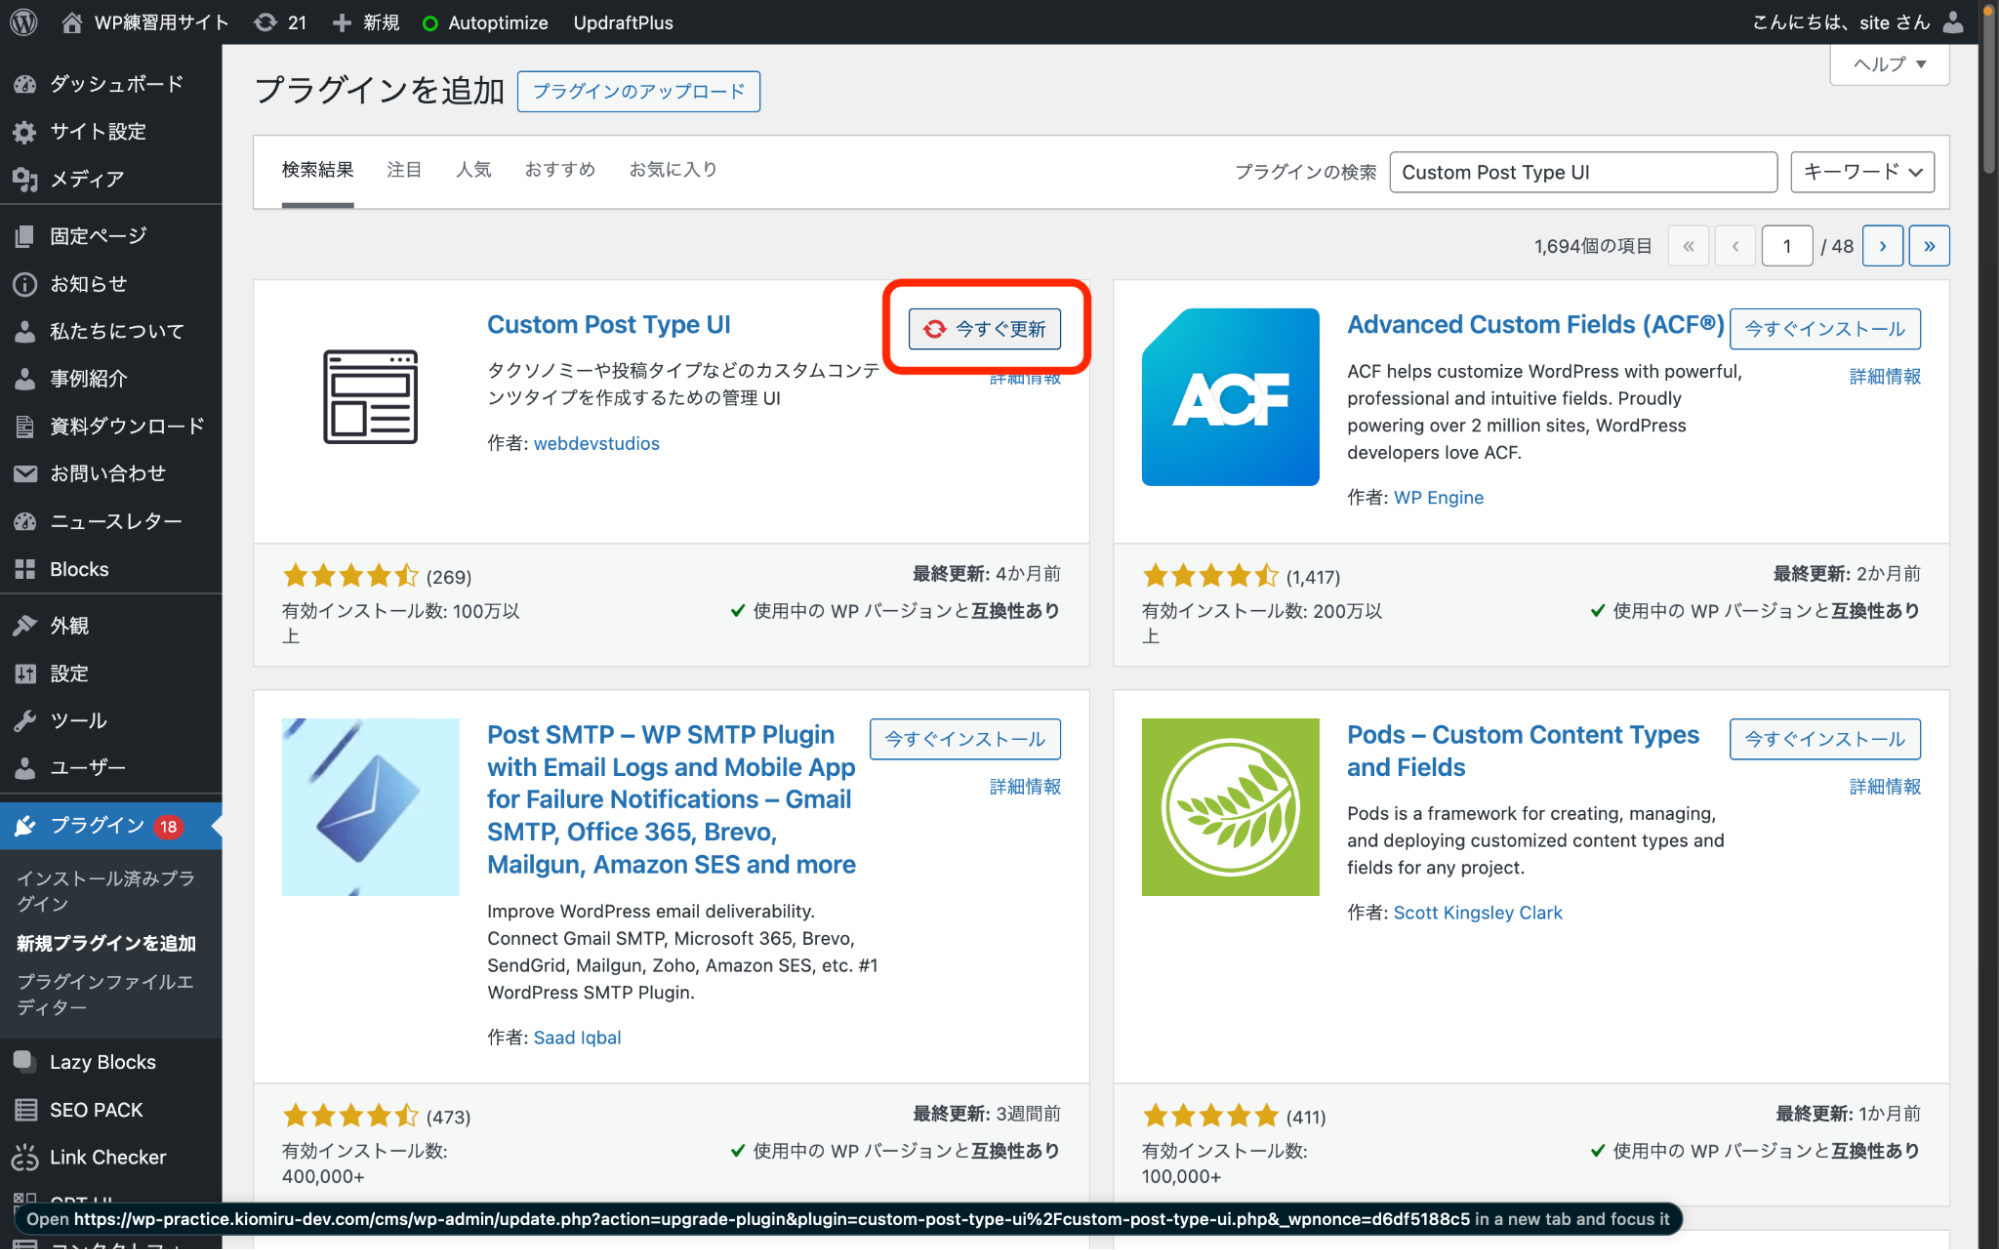Click the メディア icon in sidebar

click(25, 179)
